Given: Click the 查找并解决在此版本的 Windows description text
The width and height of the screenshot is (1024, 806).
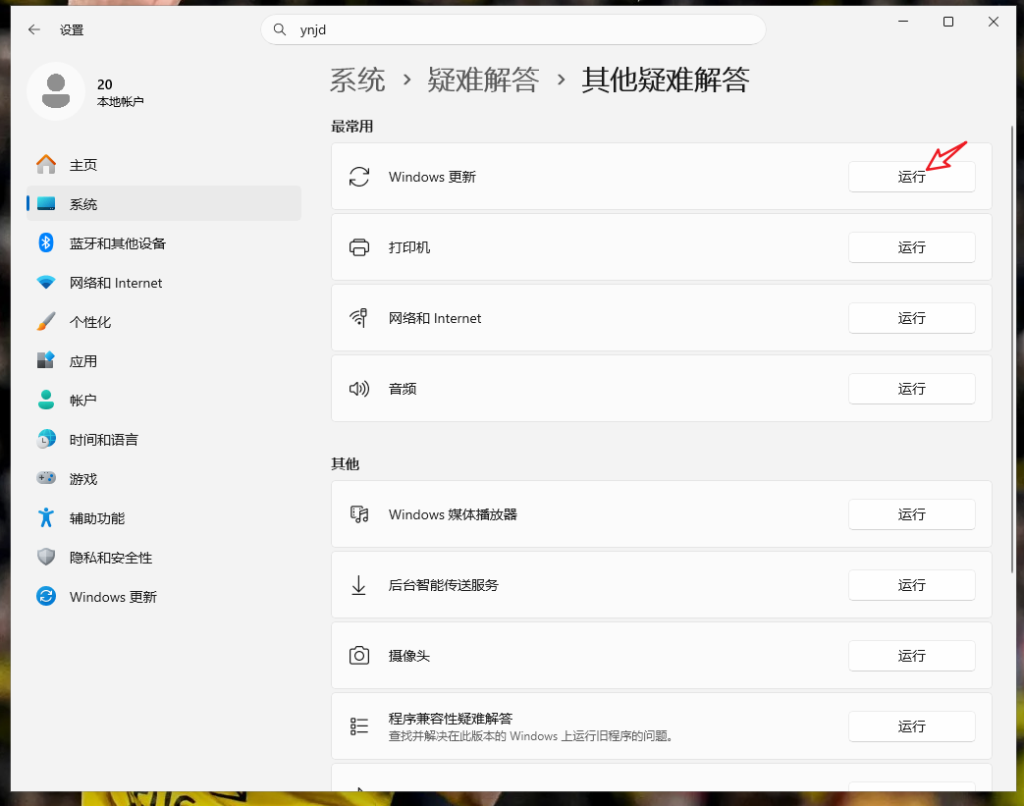Looking at the screenshot, I should 530,736.
